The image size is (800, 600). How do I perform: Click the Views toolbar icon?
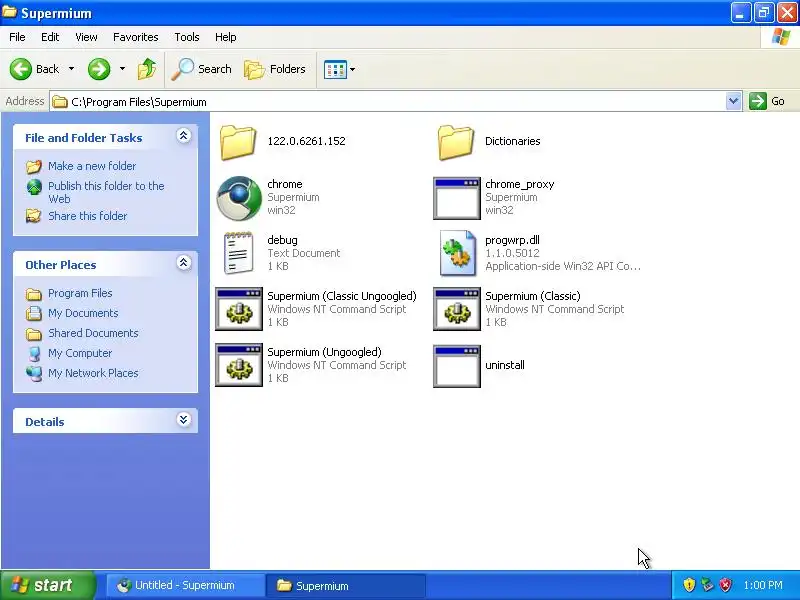[x=335, y=69]
